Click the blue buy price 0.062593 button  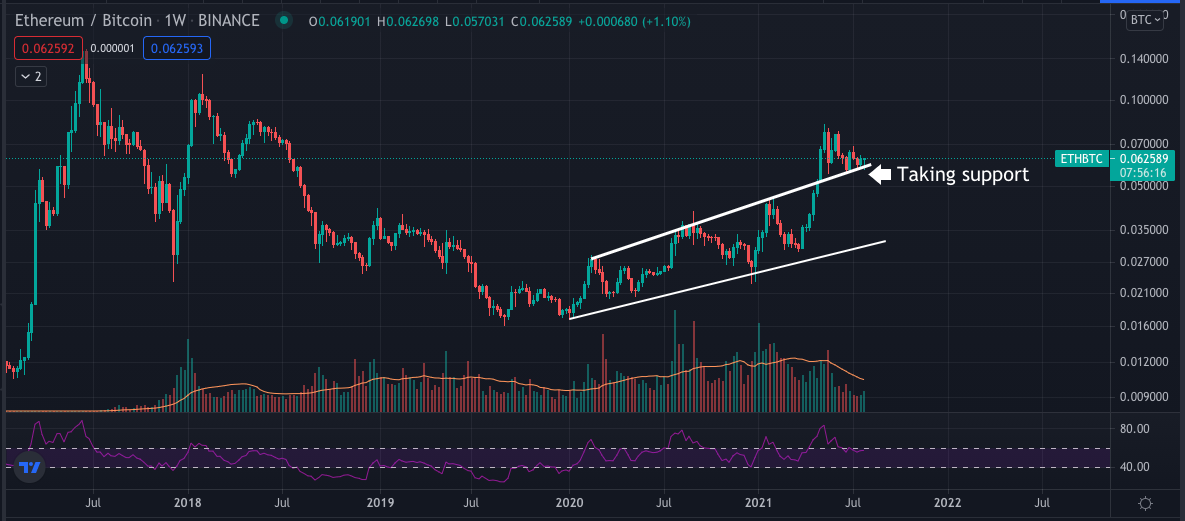(x=177, y=48)
